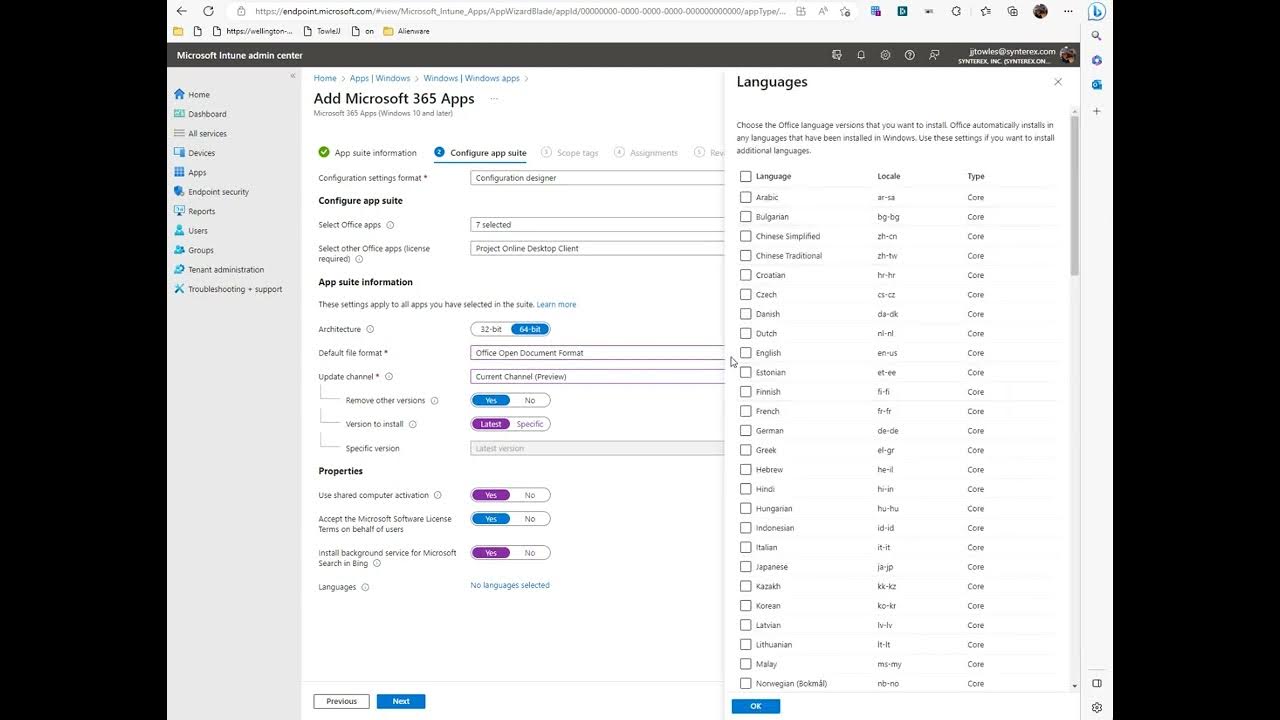Check the English language checkbox
1280x720 pixels.
(745, 353)
